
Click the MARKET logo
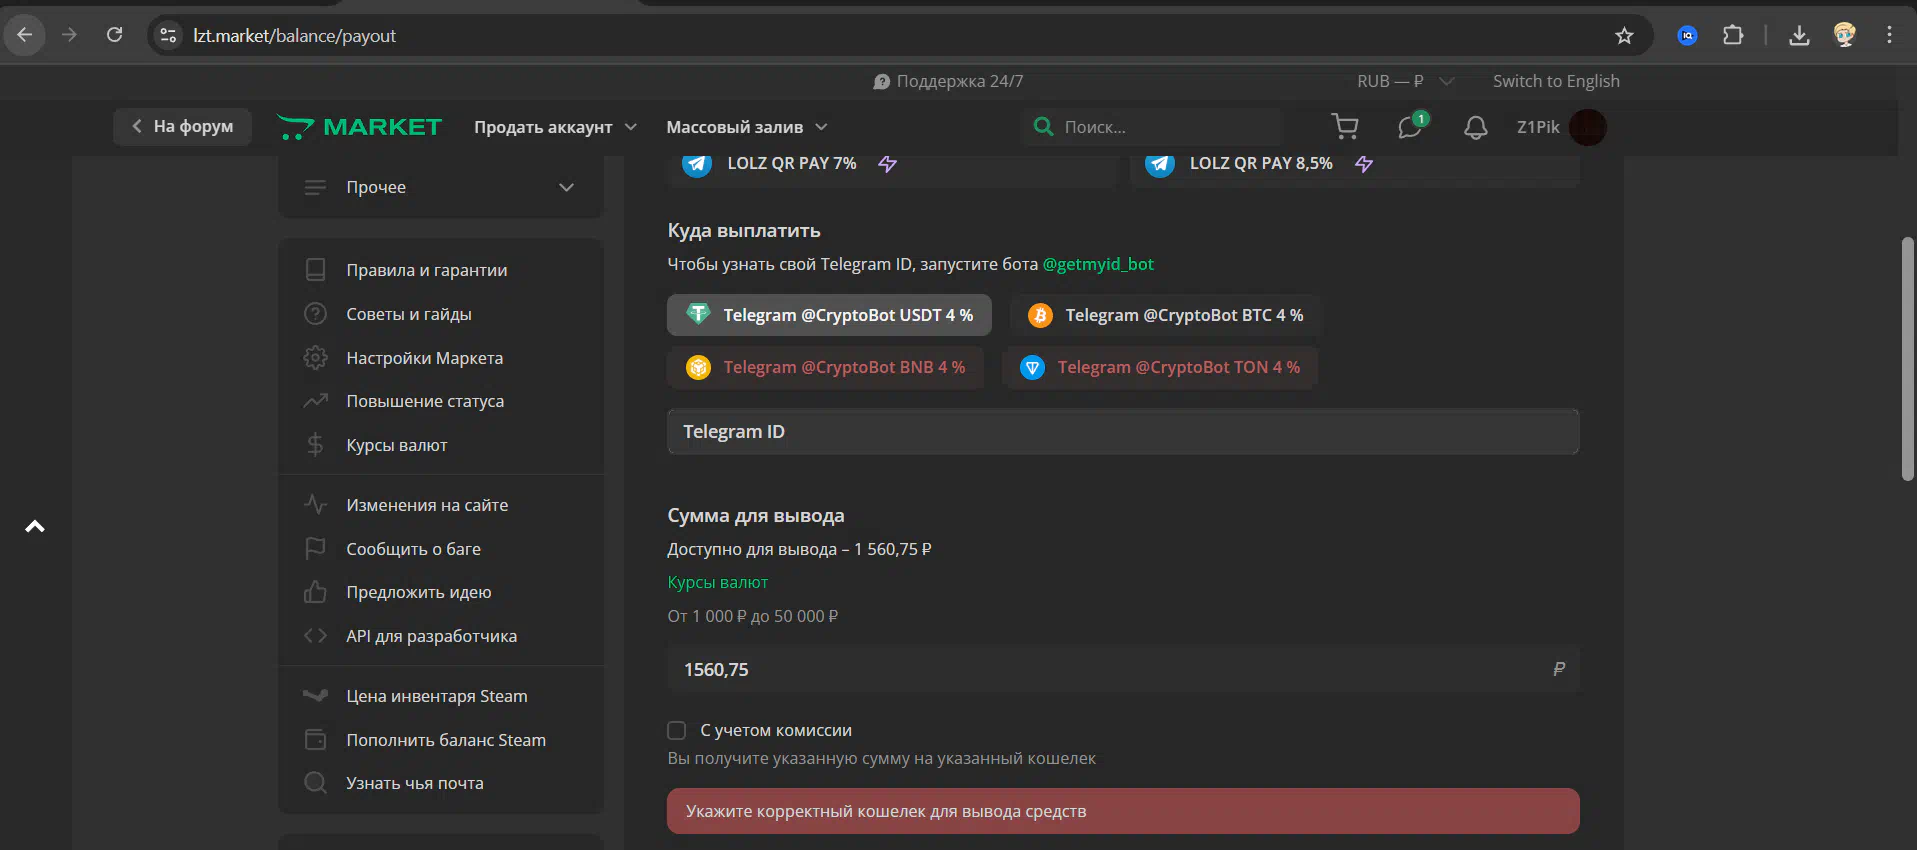coord(359,127)
